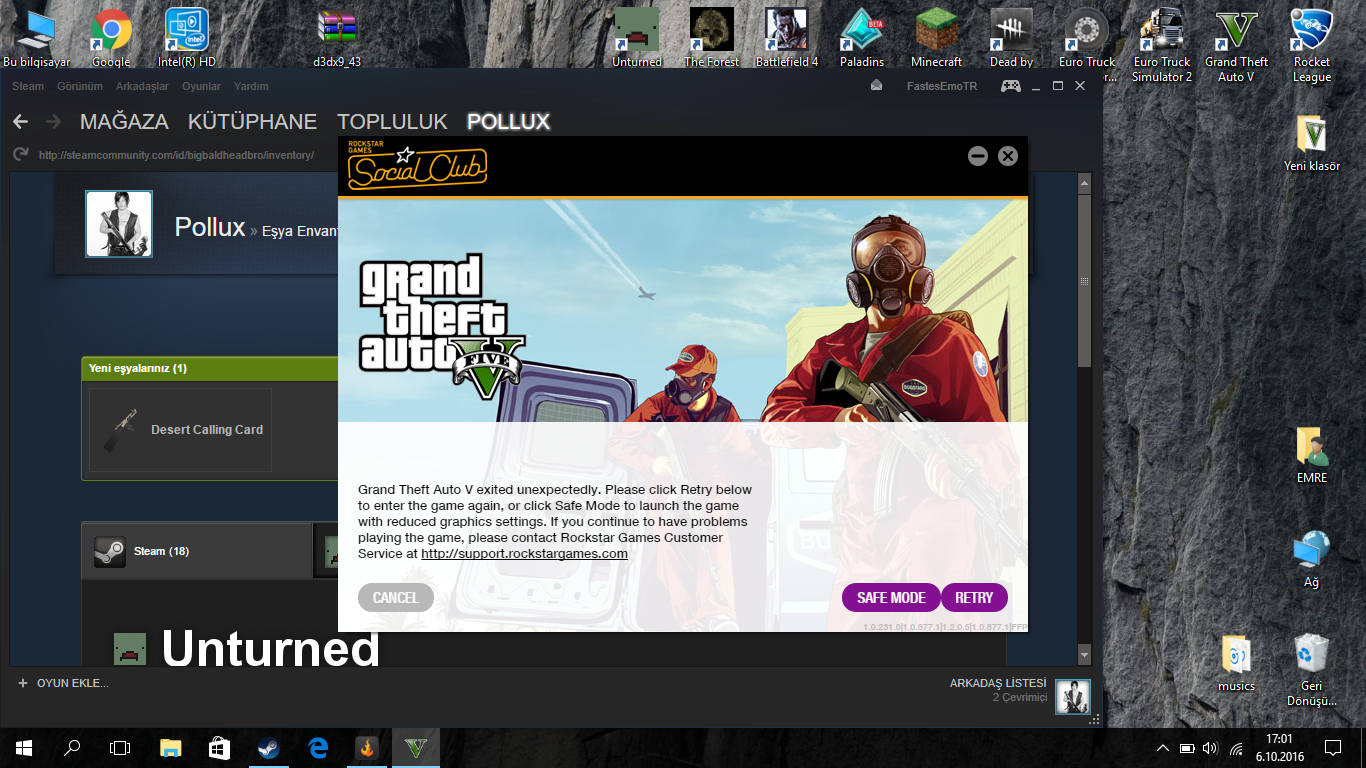Click Pollux profile avatar in Steam
1366x768 pixels.
tap(119, 224)
